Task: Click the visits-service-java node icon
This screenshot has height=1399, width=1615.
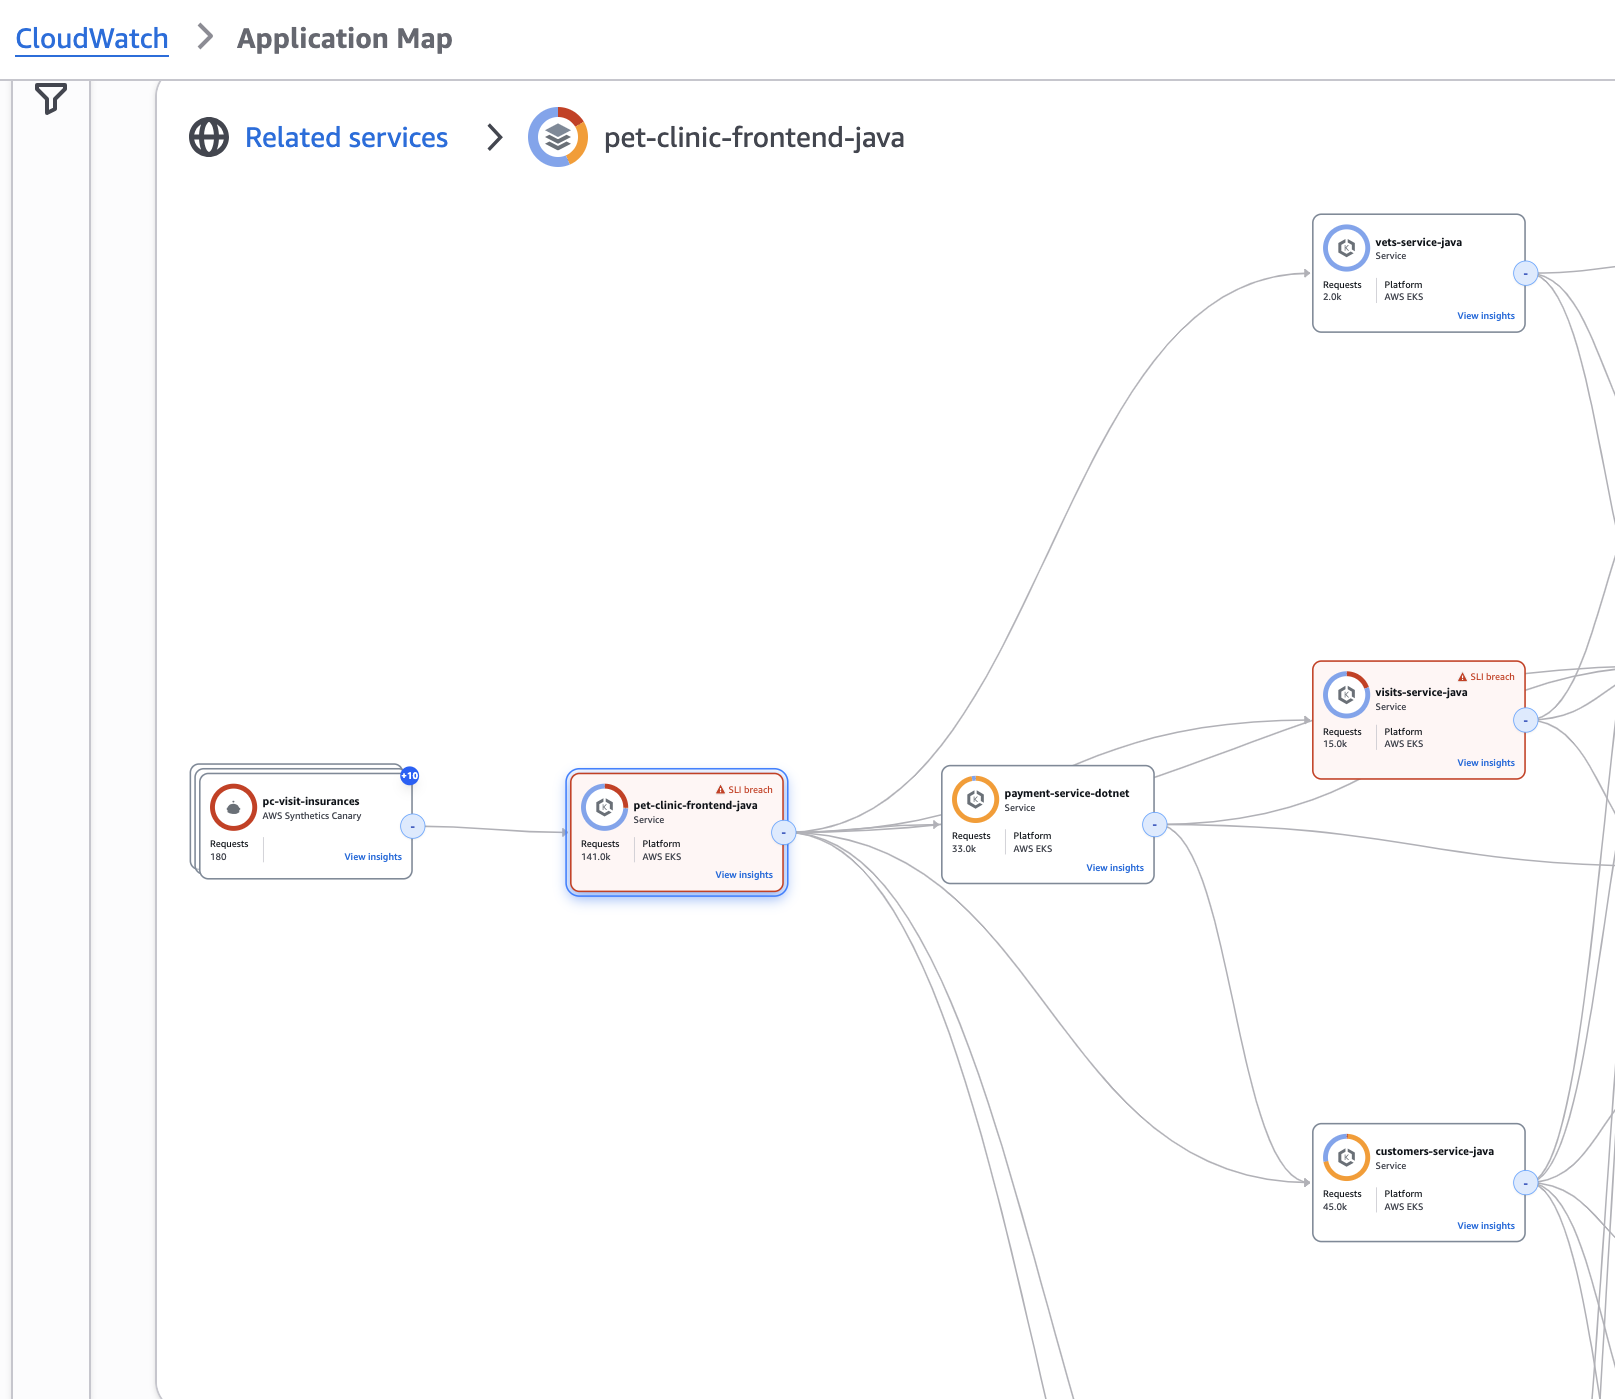Action: coord(1346,695)
